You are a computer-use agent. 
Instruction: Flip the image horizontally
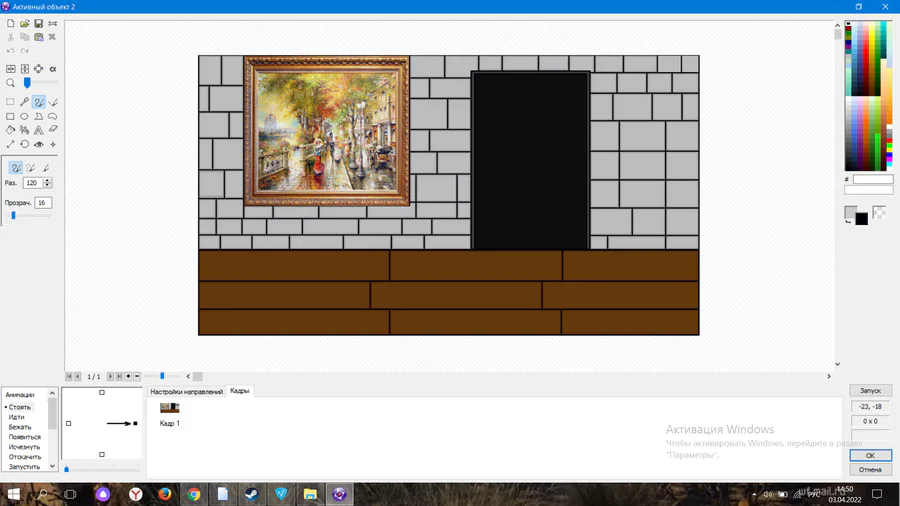pyautogui.click(x=10, y=69)
